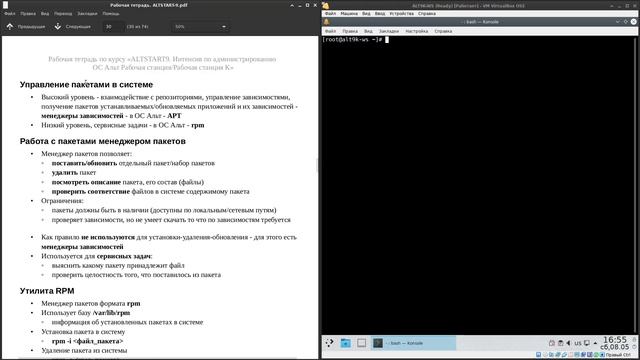Go to previous page in PDF viewer

[x=26, y=27]
